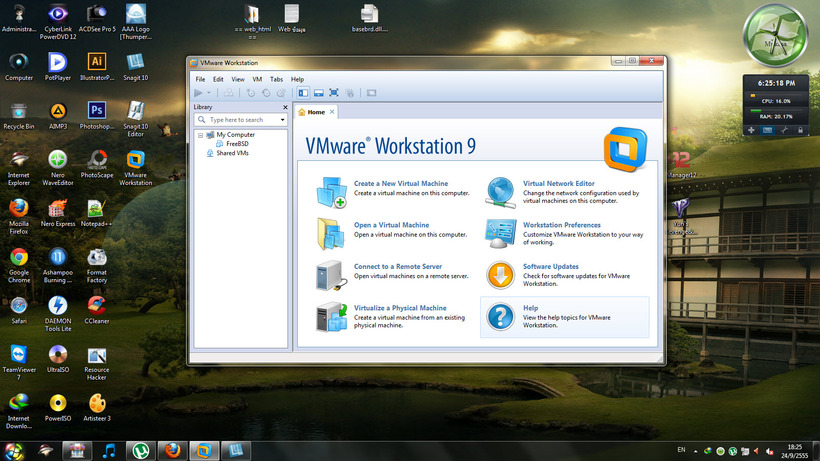Click the open virtual machine folder icon
The height and width of the screenshot is (461, 820).
(331, 233)
